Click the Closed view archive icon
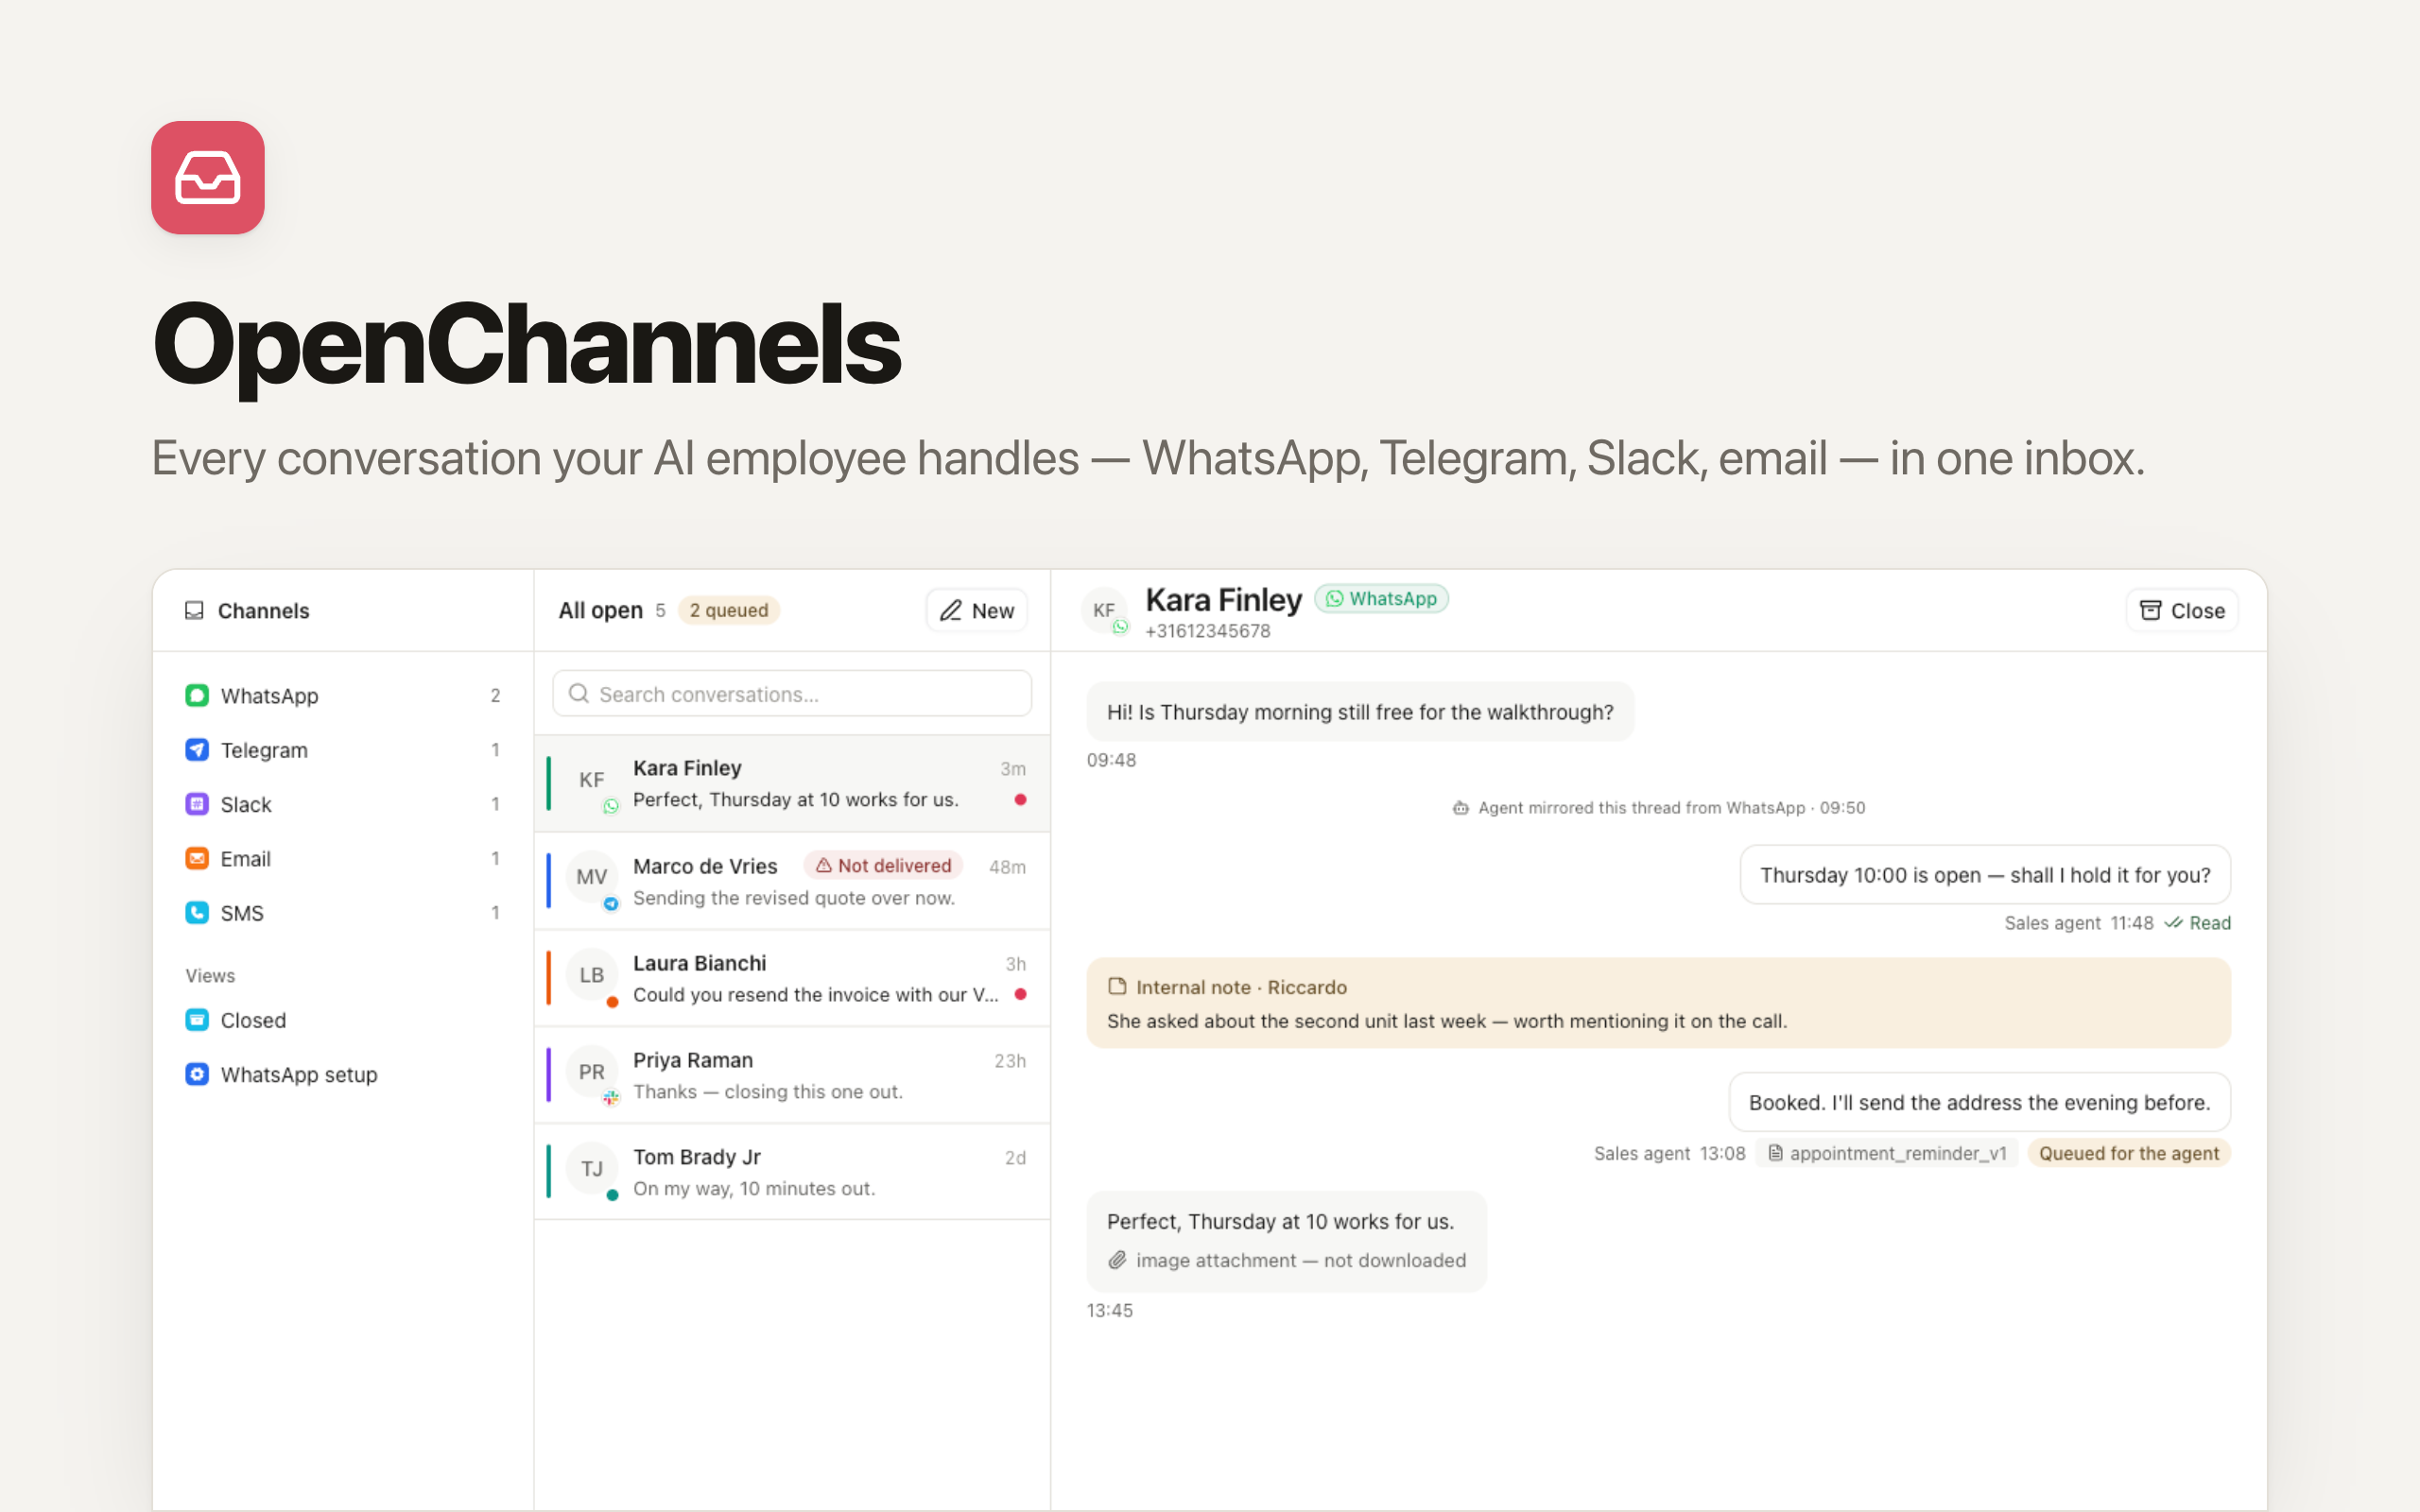 pyautogui.click(x=197, y=1020)
